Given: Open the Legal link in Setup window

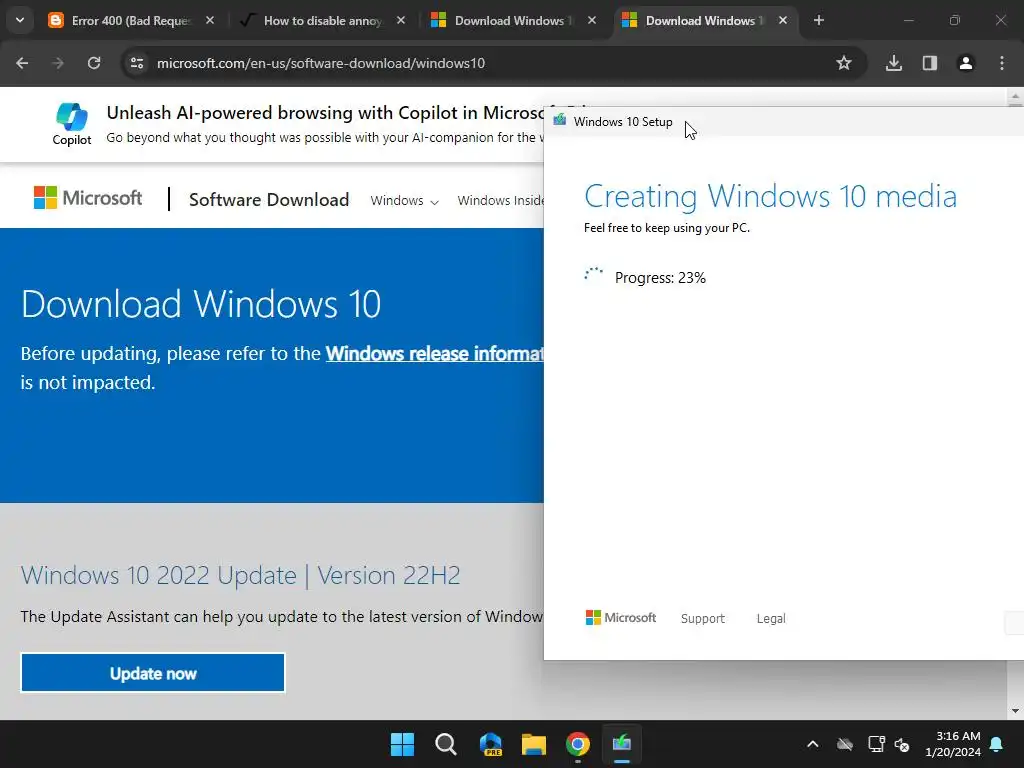Looking at the screenshot, I should (x=771, y=618).
